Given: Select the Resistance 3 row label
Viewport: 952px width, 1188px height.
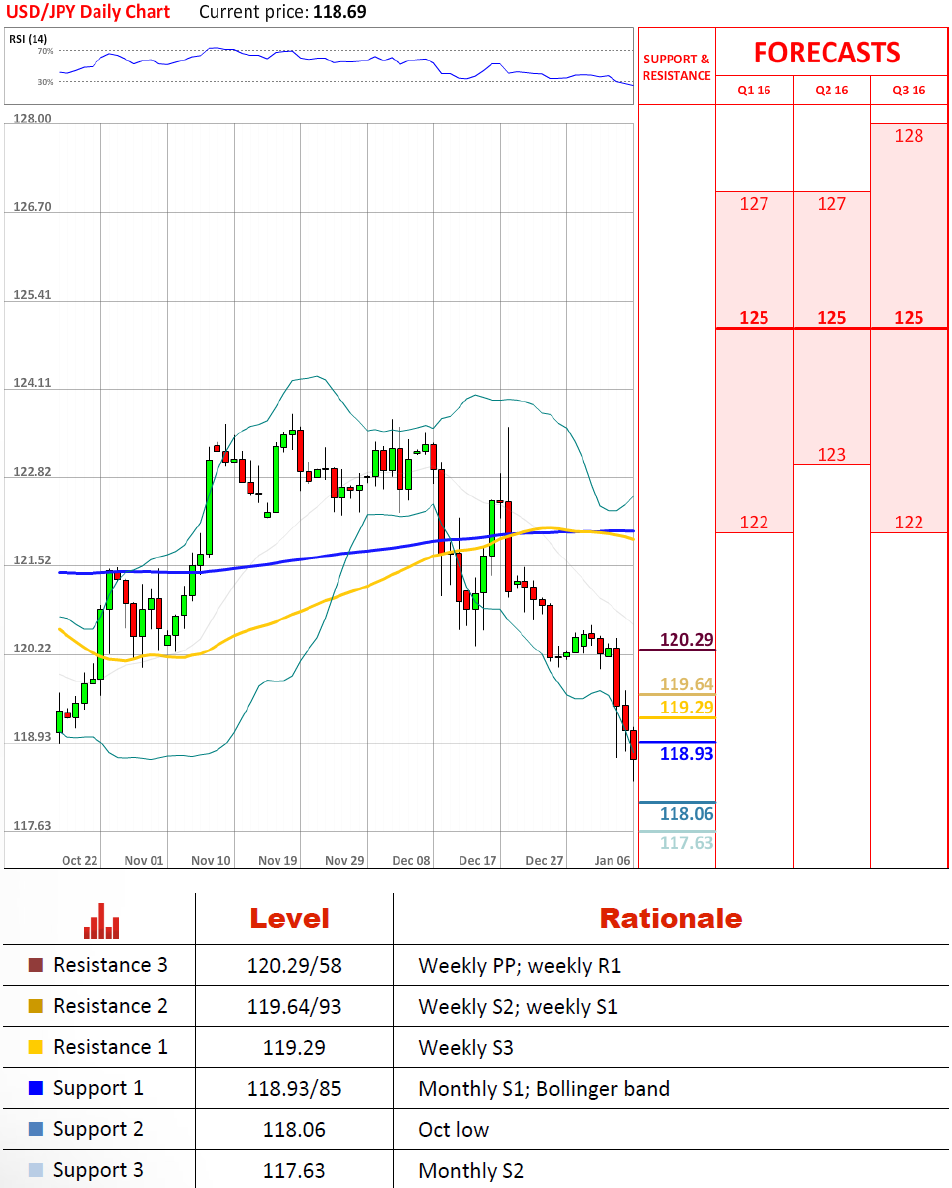Looking at the screenshot, I should point(110,965).
